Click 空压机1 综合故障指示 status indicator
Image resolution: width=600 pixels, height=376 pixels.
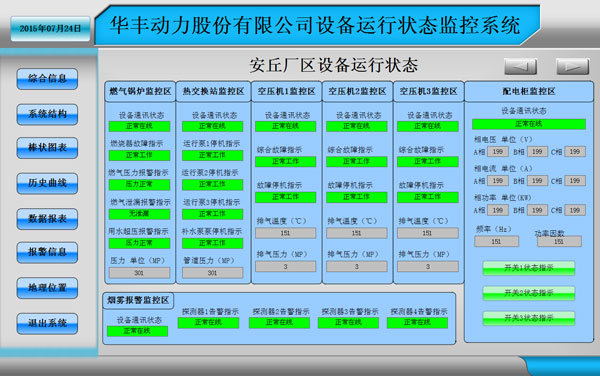(x=285, y=162)
